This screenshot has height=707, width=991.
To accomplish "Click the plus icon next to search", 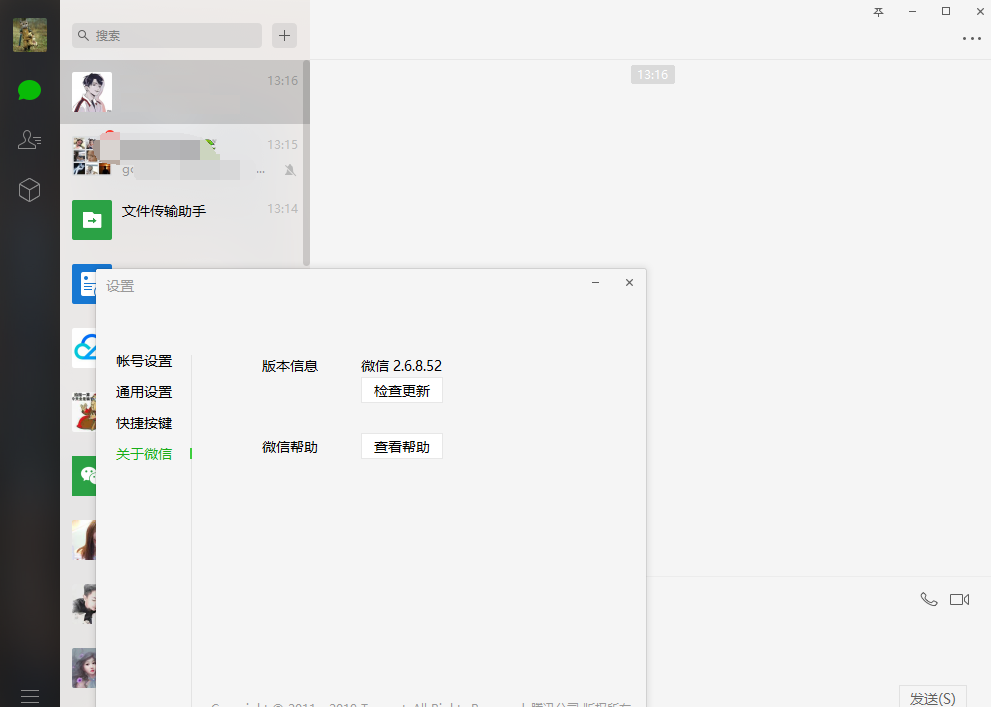I will coord(284,35).
